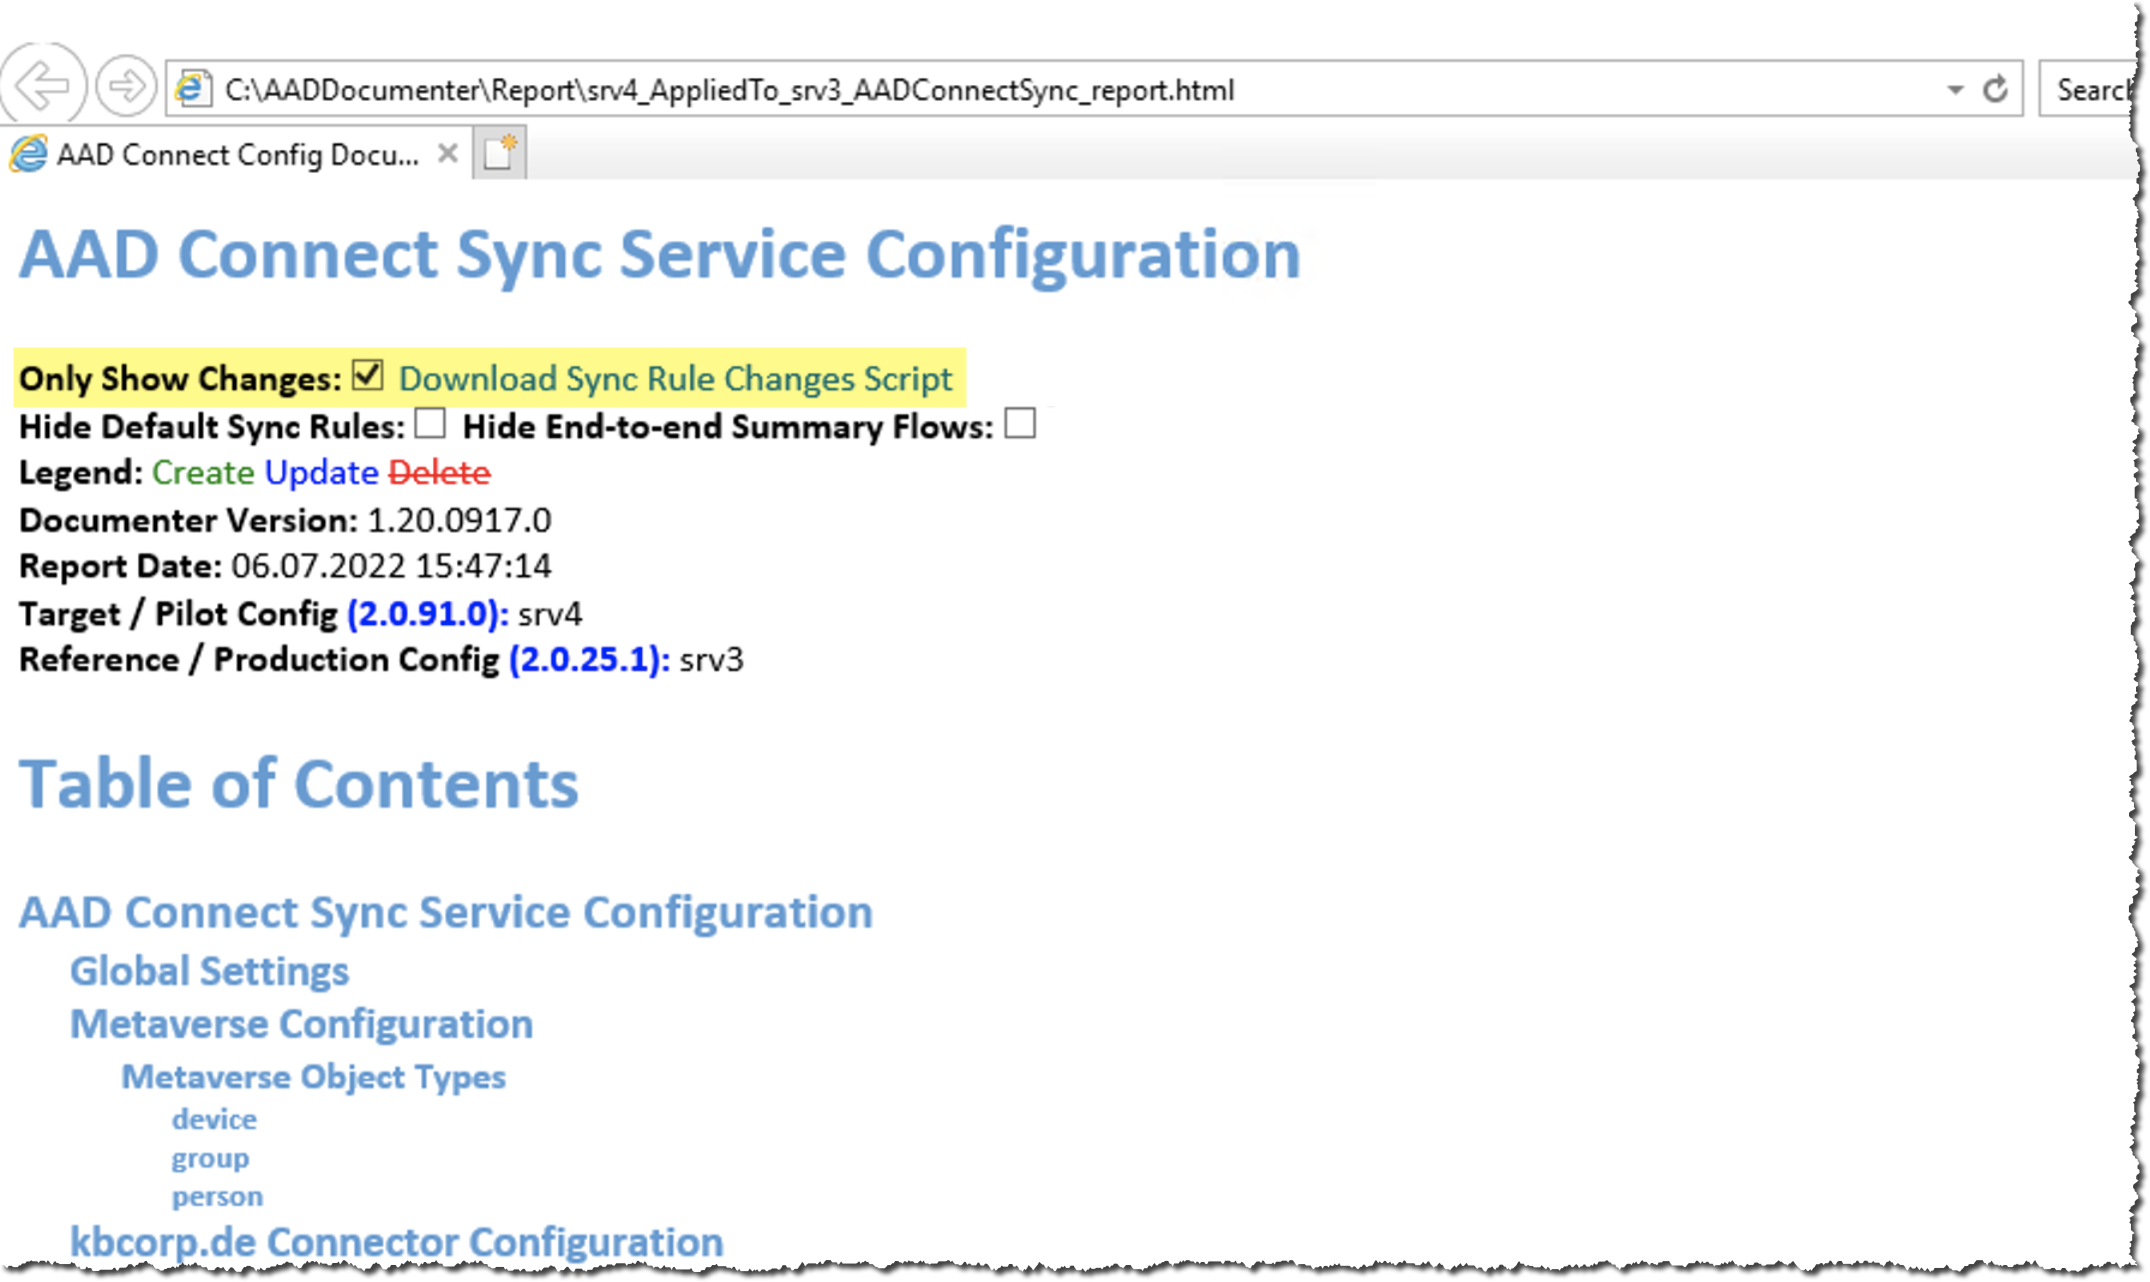Image resolution: width=2150 pixels, height=1282 pixels.
Task: Click the srv3 reference server name
Action: 711,660
